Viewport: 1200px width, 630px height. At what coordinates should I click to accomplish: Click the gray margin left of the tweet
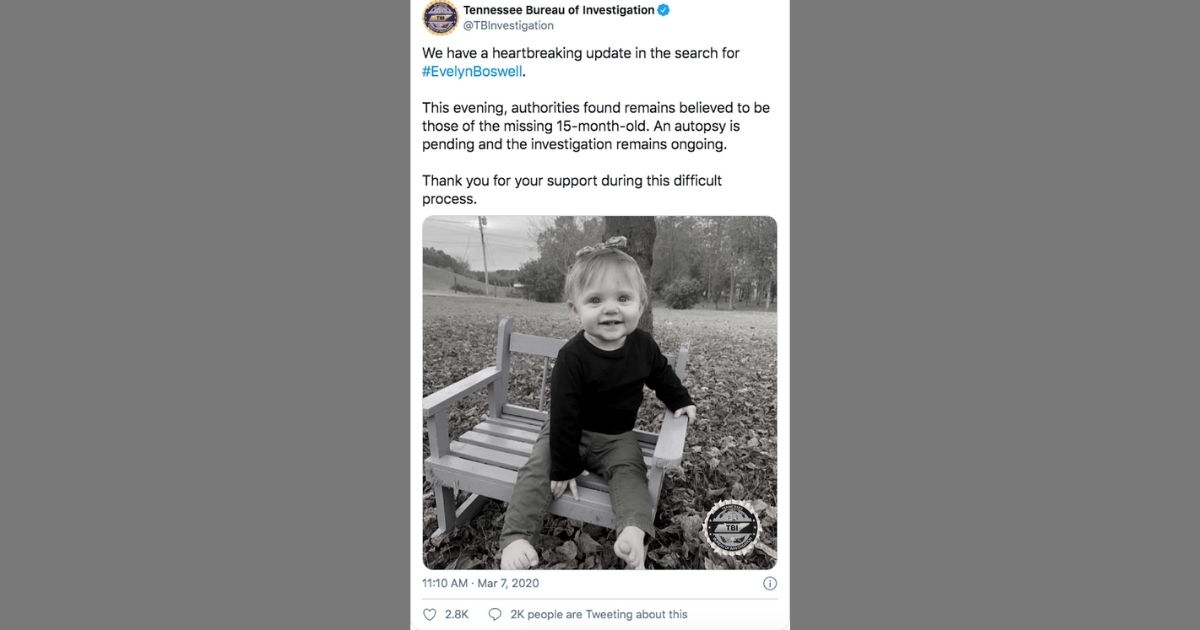coord(200,315)
